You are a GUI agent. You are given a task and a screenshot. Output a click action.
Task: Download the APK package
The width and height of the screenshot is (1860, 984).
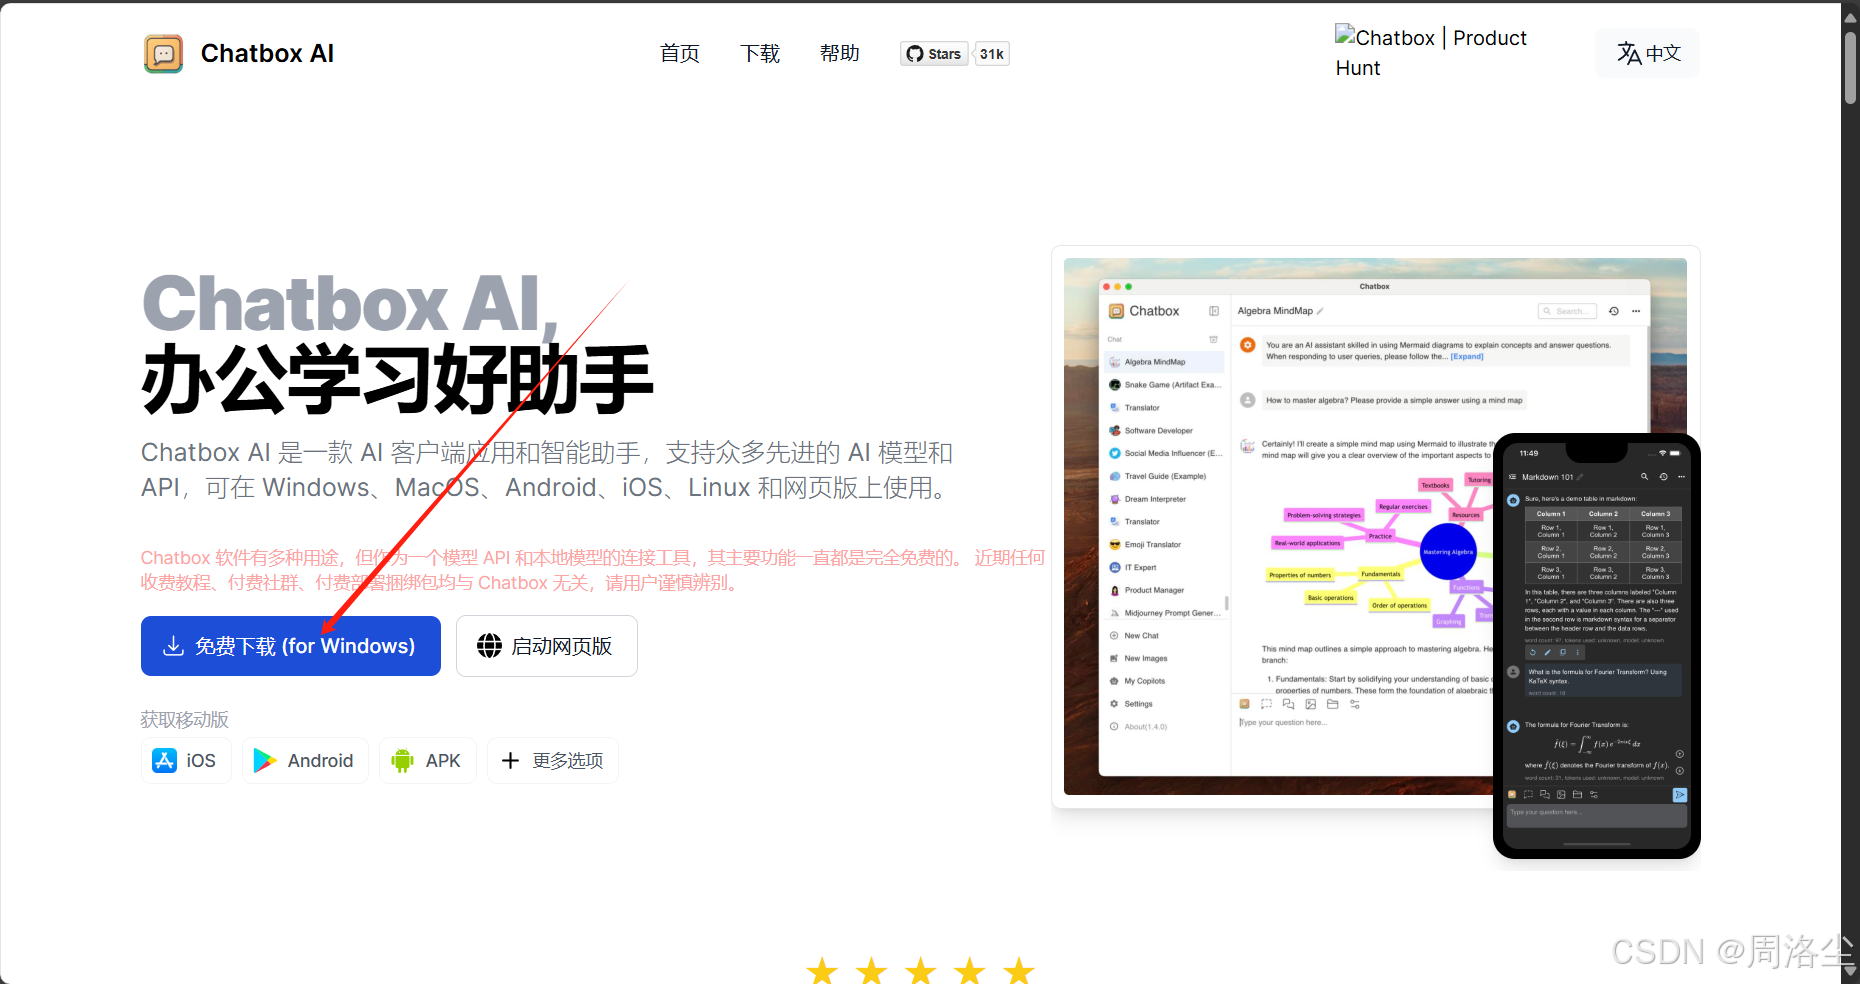coord(428,761)
